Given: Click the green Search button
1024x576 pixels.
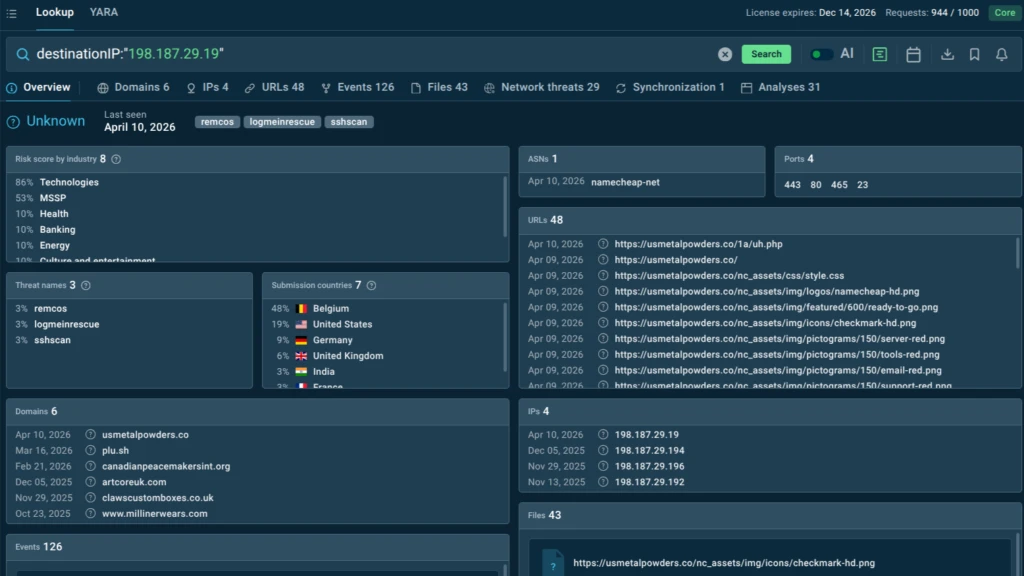Looking at the screenshot, I should [x=766, y=54].
